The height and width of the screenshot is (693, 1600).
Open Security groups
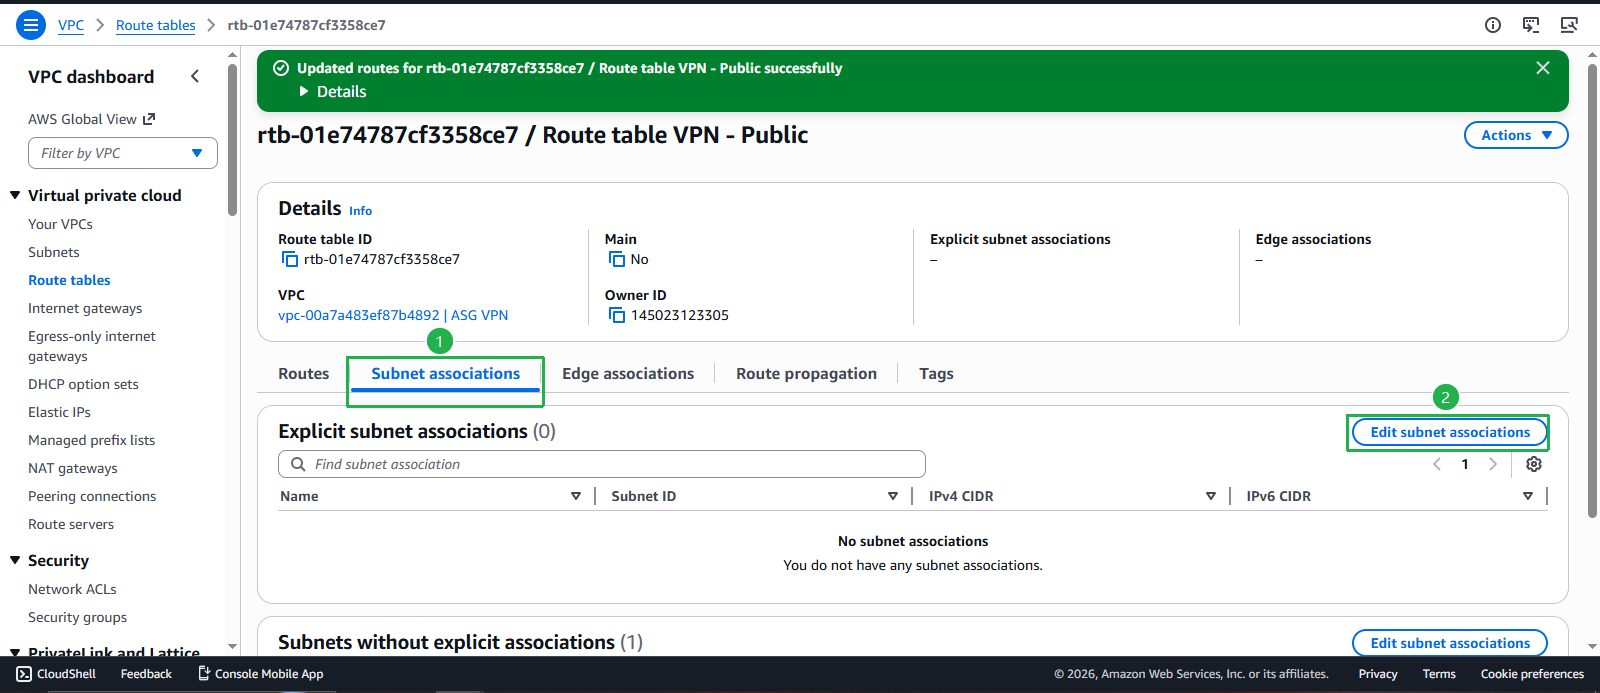tap(78, 617)
